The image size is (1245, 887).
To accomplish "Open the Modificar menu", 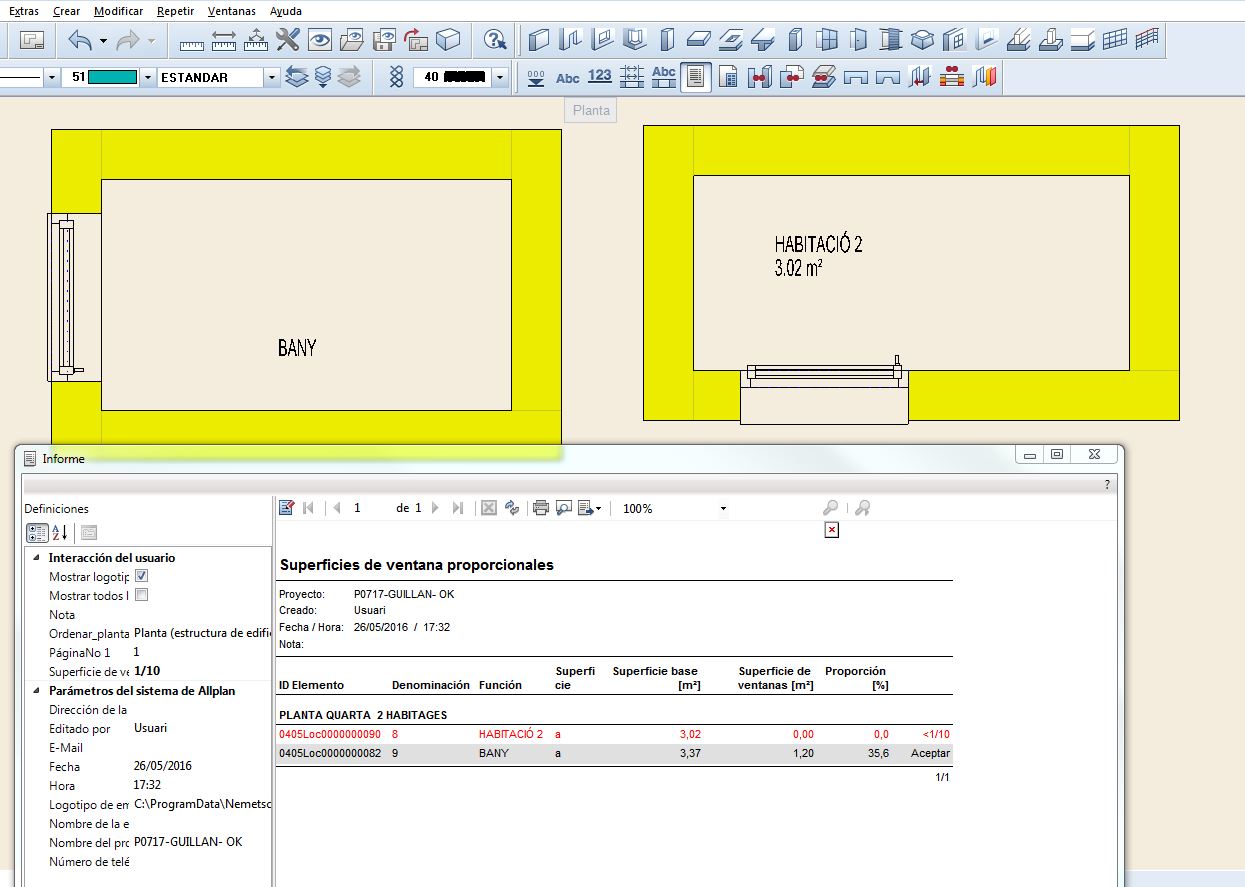I will coord(119,11).
